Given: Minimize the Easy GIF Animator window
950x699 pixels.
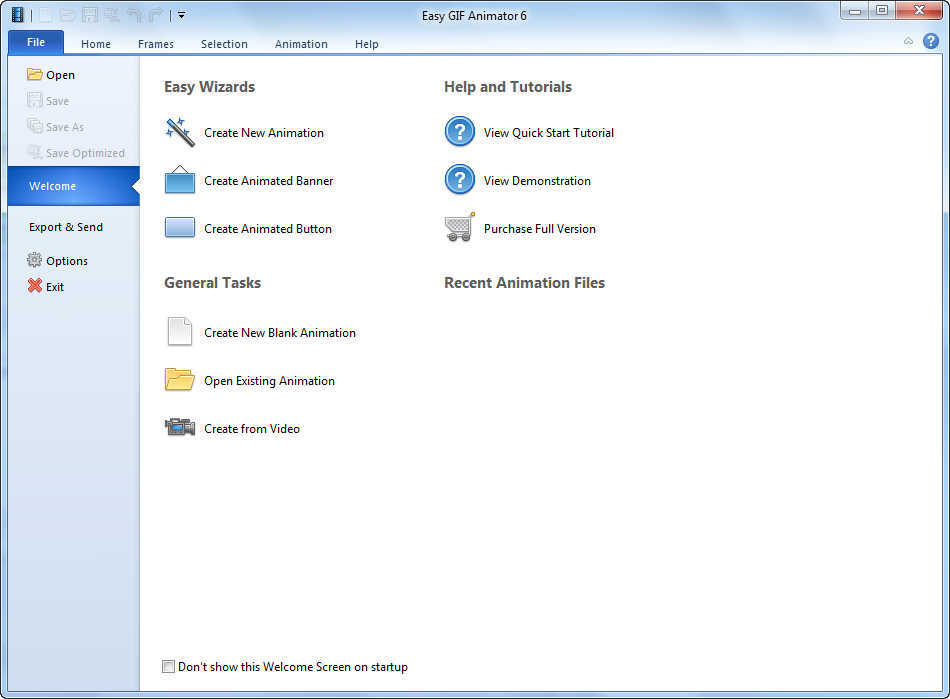Looking at the screenshot, I should [x=855, y=11].
